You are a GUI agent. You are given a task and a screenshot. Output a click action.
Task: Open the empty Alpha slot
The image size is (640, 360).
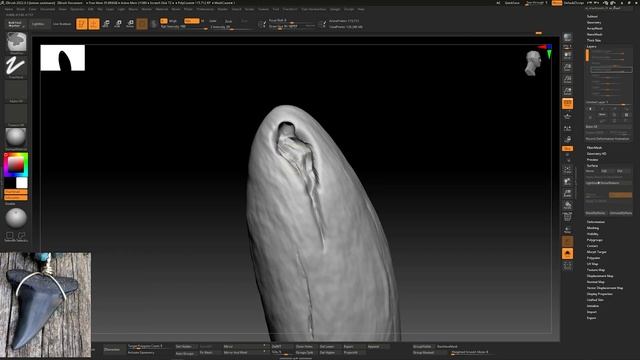pyautogui.click(x=16, y=91)
